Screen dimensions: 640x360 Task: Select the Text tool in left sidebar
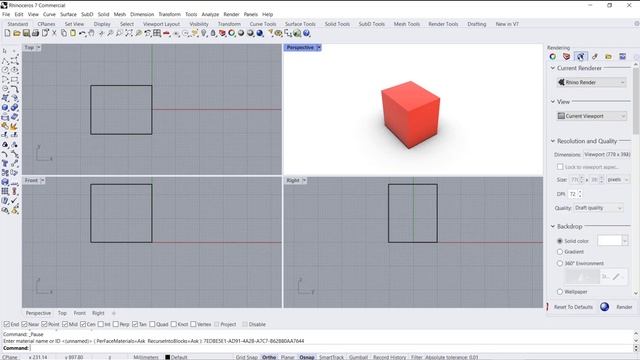(x=5, y=163)
